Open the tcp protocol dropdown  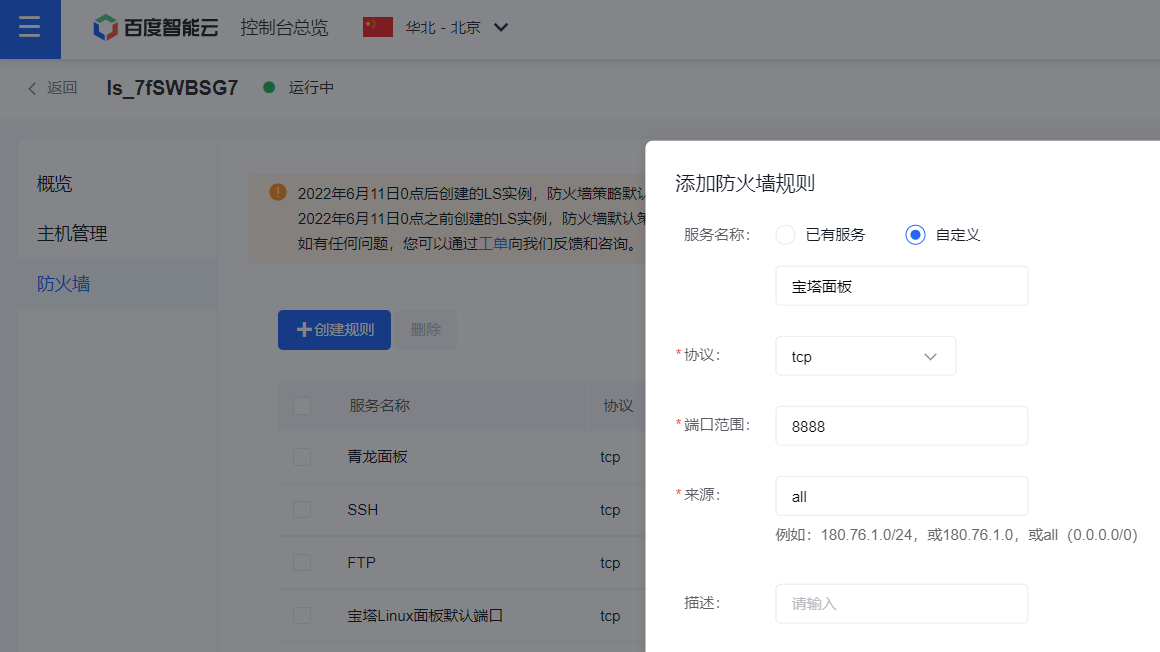tap(866, 356)
